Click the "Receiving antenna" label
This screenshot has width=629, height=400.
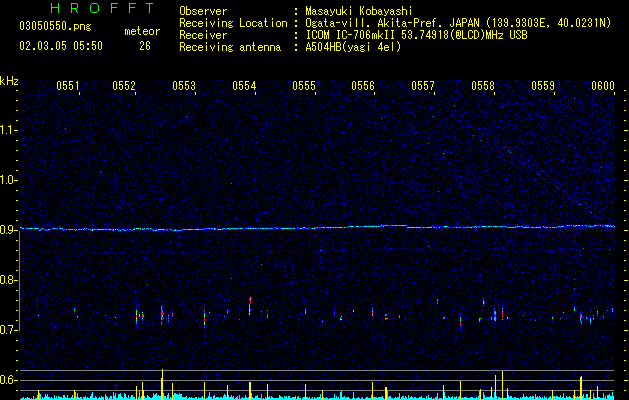pyautogui.click(x=230, y=47)
